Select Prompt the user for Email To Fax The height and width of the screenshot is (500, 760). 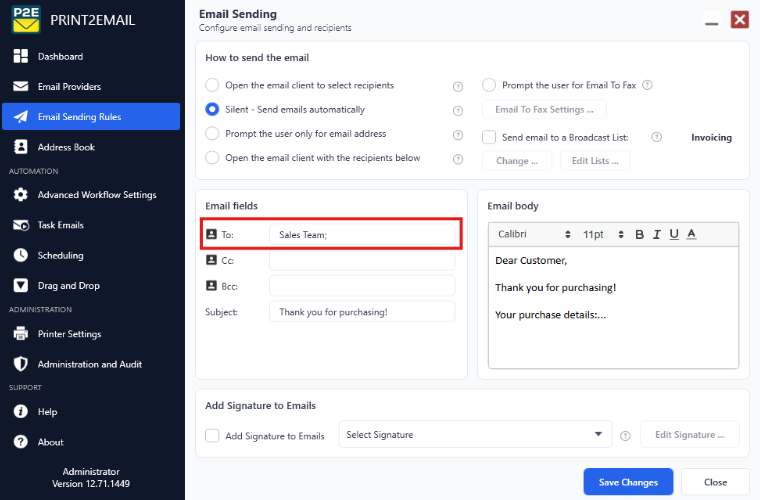pyautogui.click(x=489, y=85)
